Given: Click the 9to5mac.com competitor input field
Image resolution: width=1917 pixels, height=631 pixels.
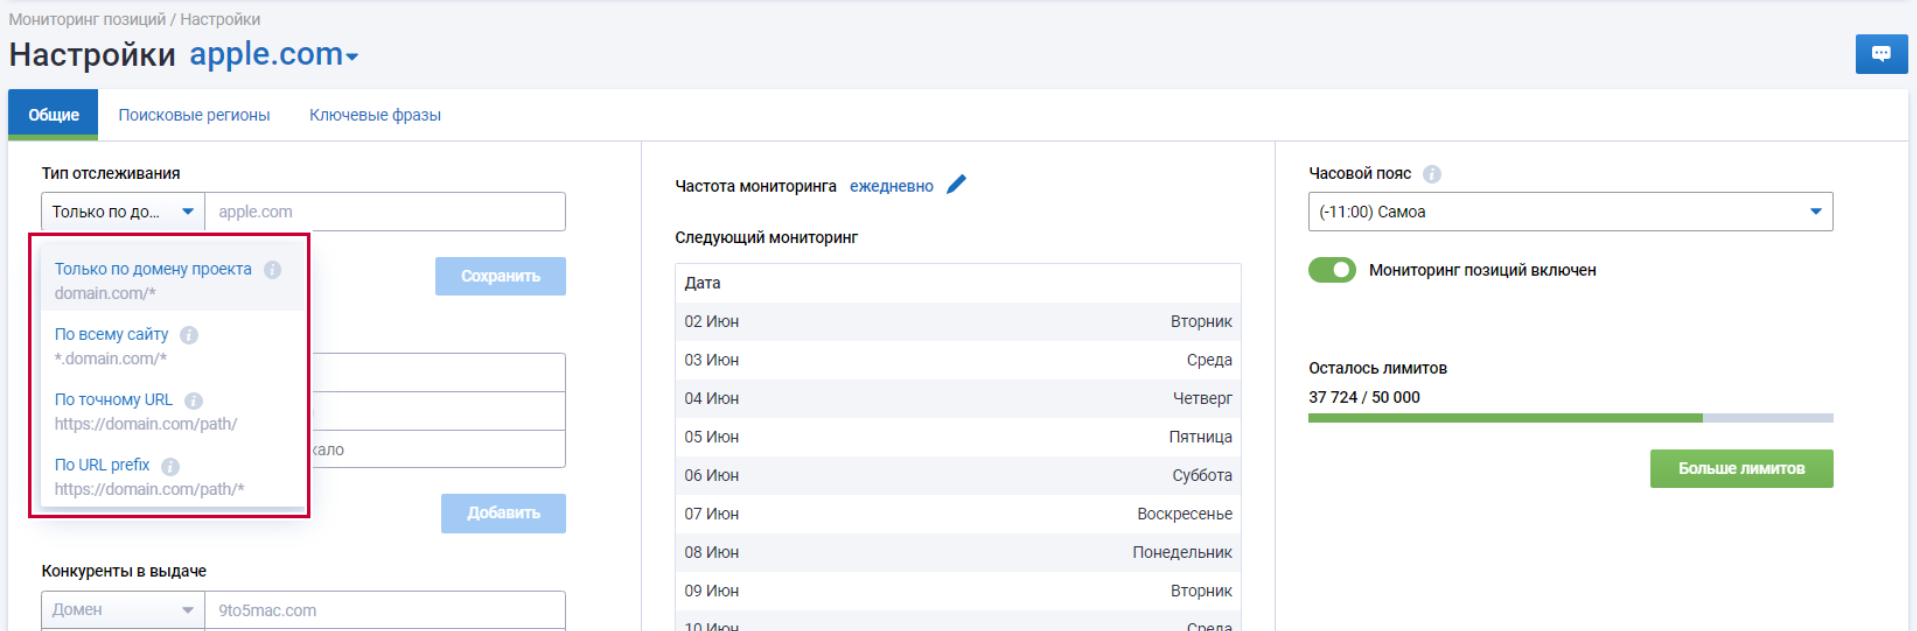Looking at the screenshot, I should click(385, 610).
